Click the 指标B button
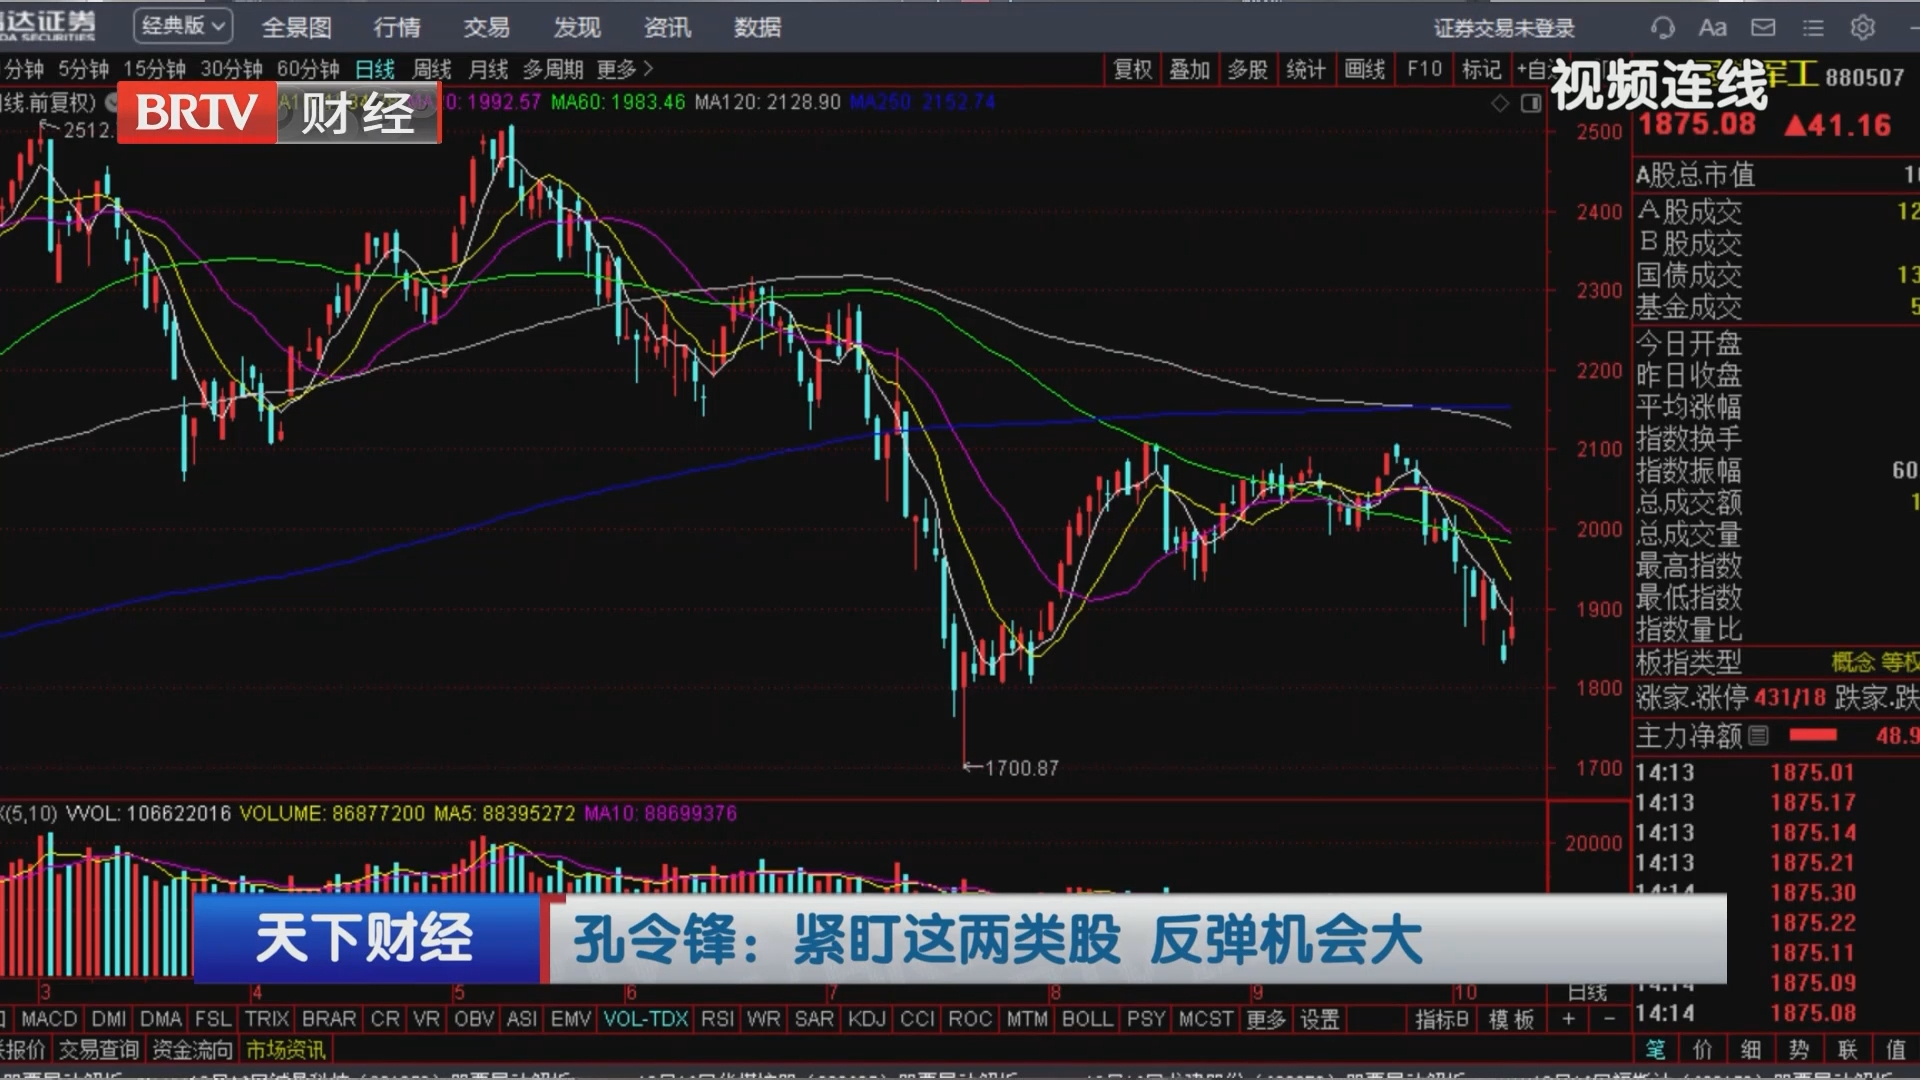The width and height of the screenshot is (1920, 1080). coord(1441,1019)
